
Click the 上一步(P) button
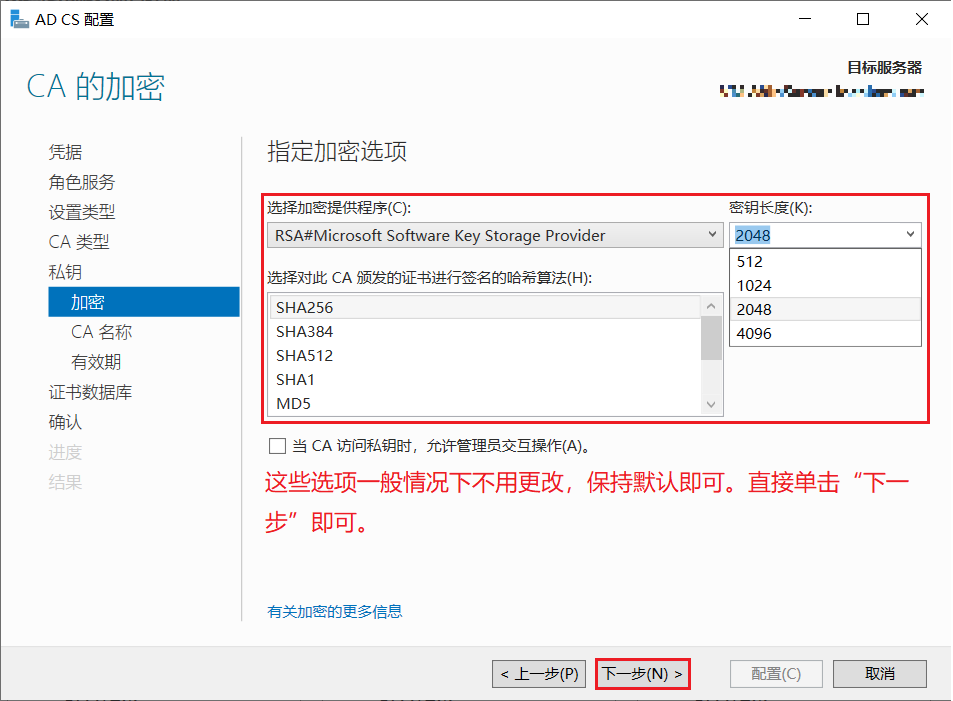pyautogui.click(x=539, y=673)
